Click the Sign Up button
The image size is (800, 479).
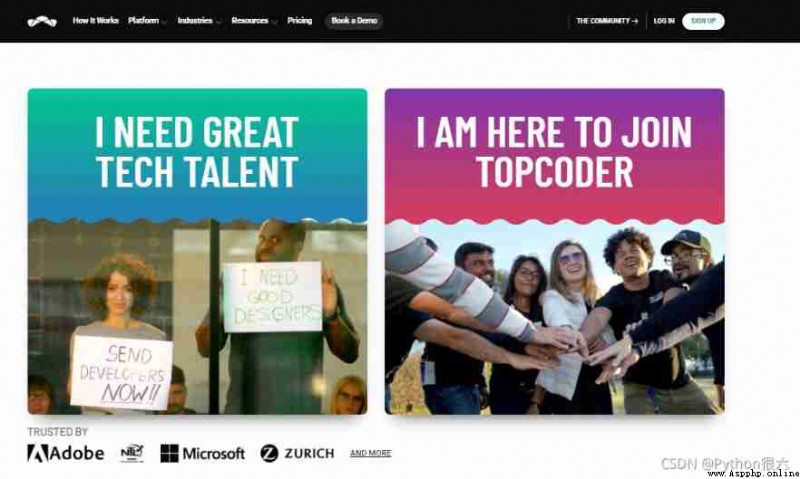[703, 21]
